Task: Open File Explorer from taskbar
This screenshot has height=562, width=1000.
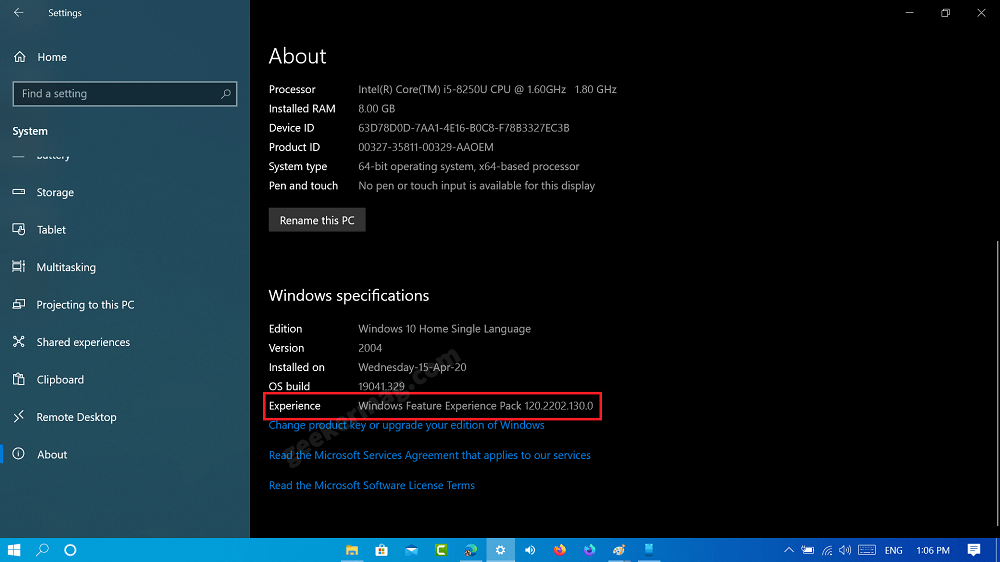Action: click(x=351, y=550)
